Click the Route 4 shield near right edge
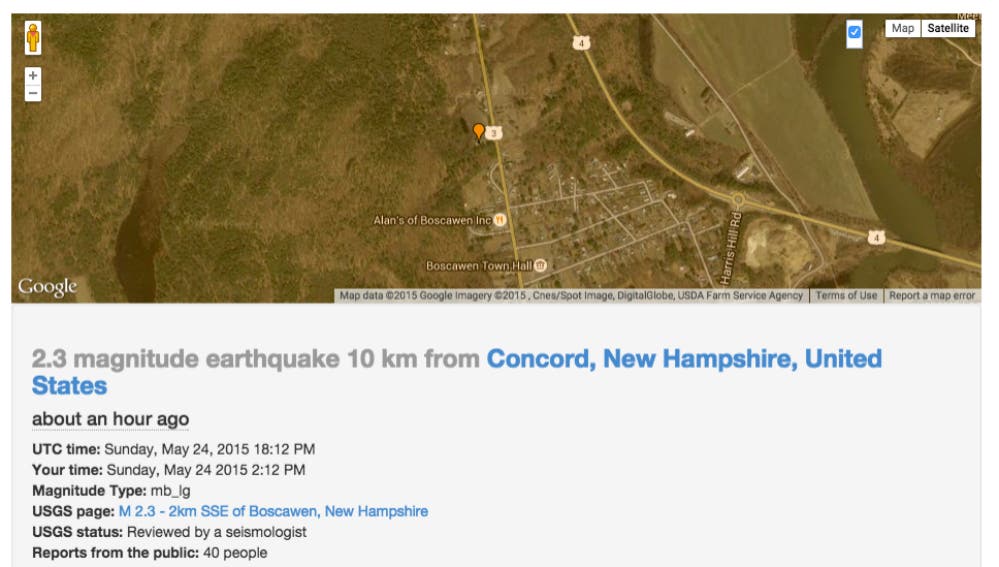Screen dimensions: 999x567 877,237
